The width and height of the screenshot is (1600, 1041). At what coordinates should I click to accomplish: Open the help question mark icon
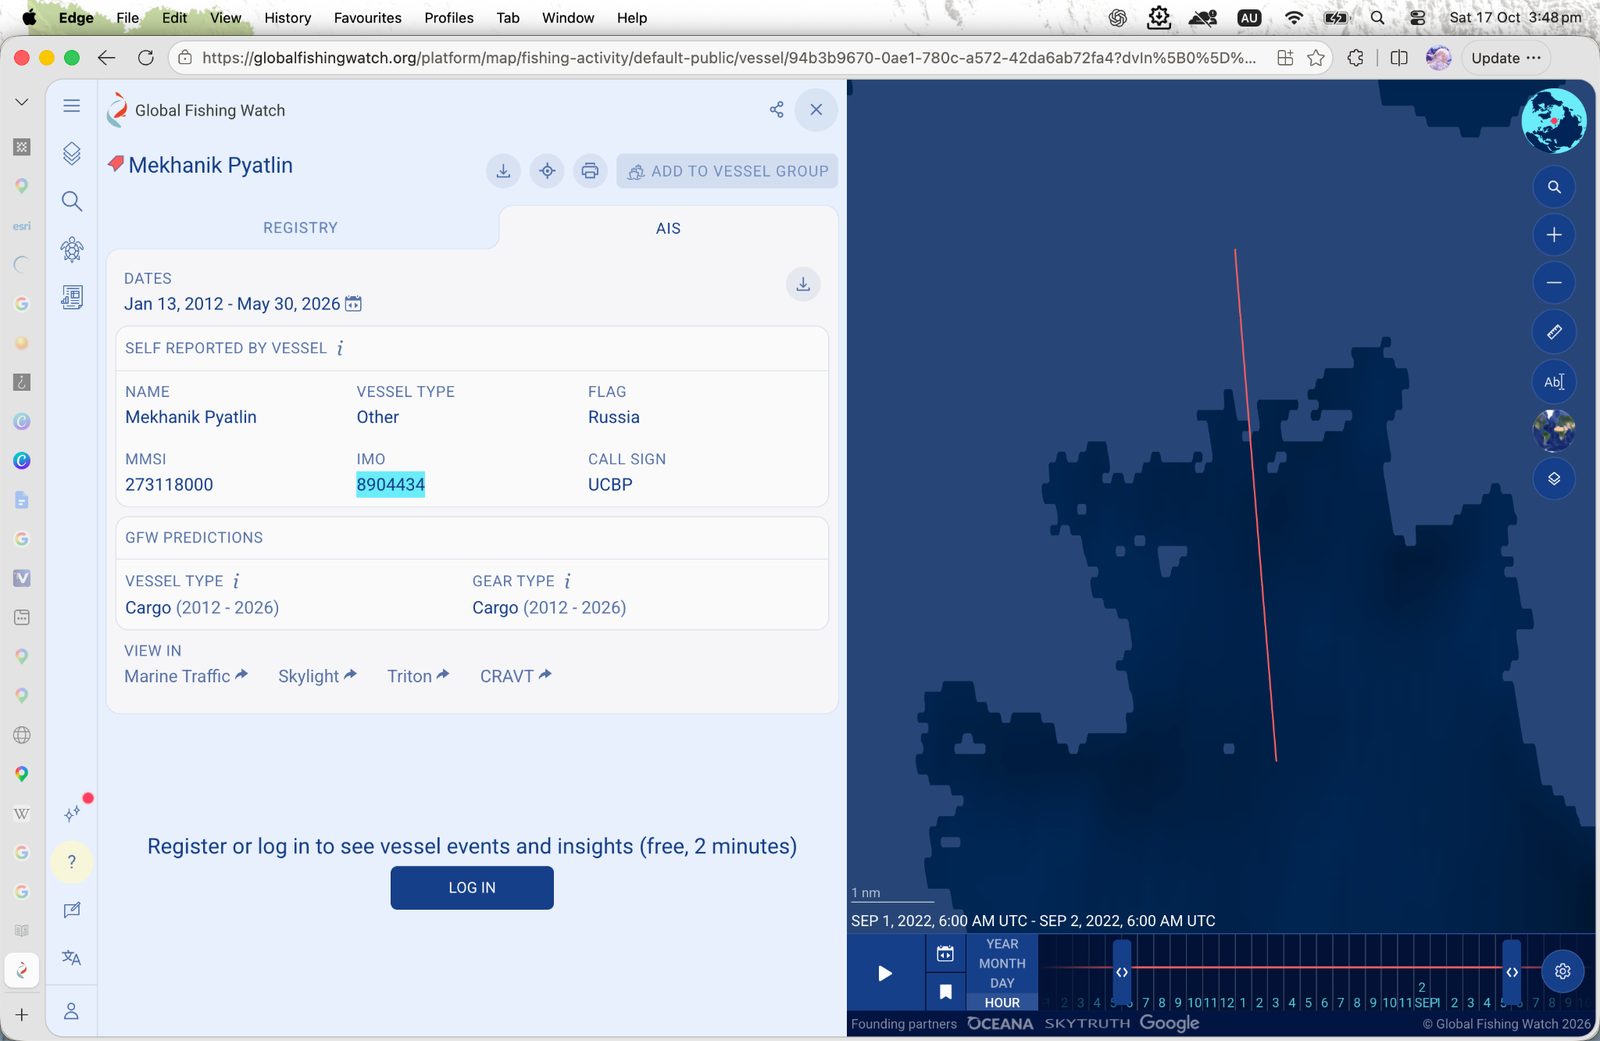tap(71, 862)
